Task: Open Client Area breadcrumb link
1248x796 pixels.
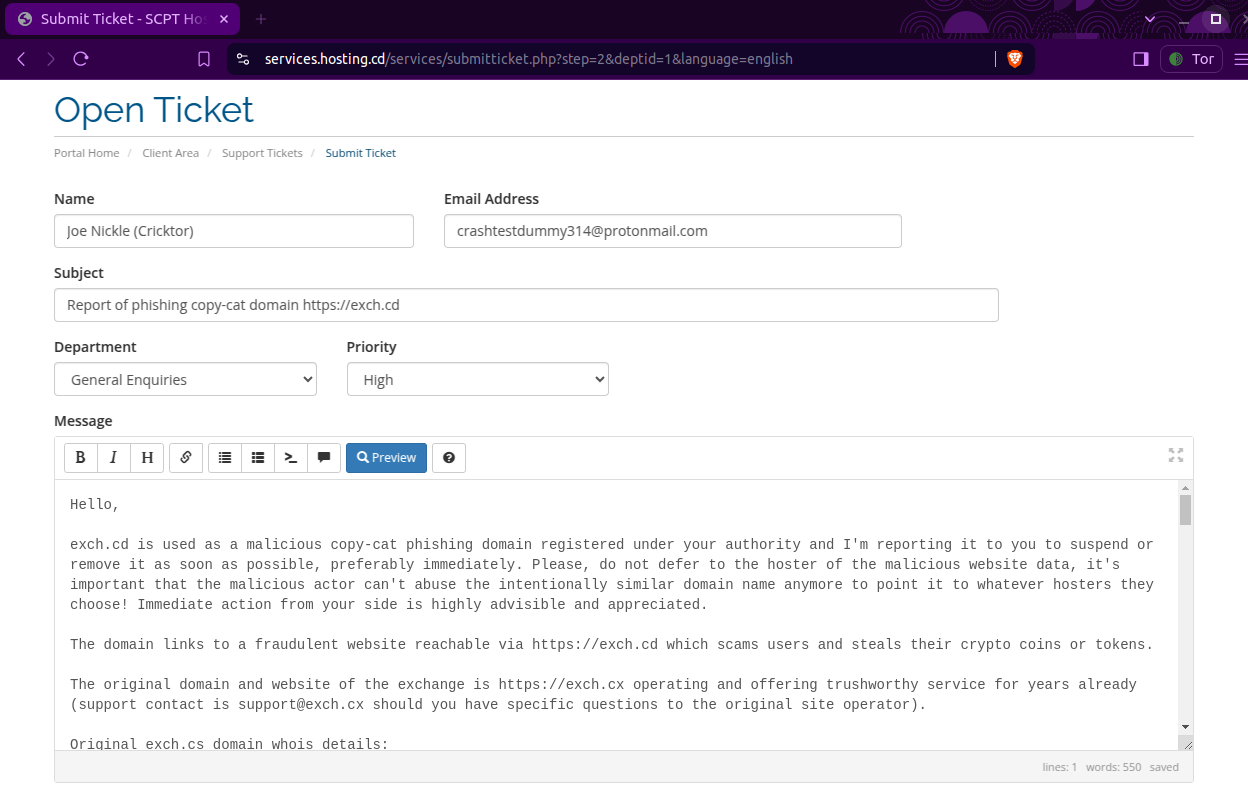Action: 171,153
